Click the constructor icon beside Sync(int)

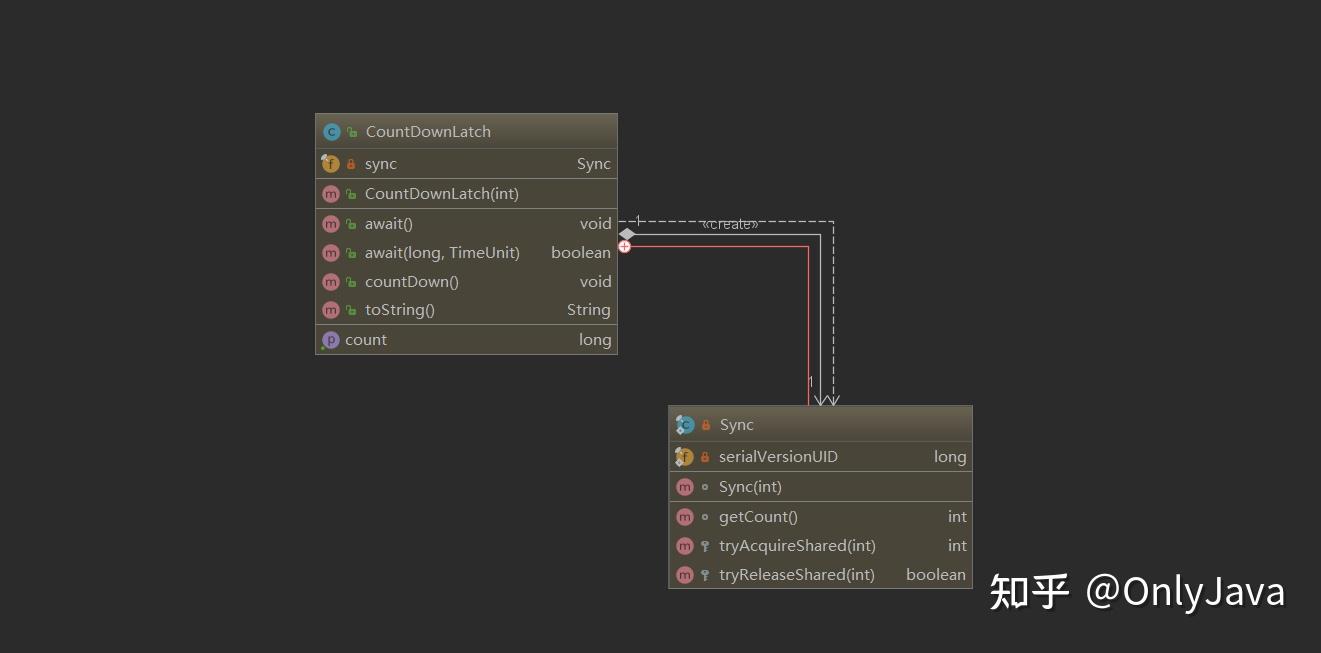(685, 487)
